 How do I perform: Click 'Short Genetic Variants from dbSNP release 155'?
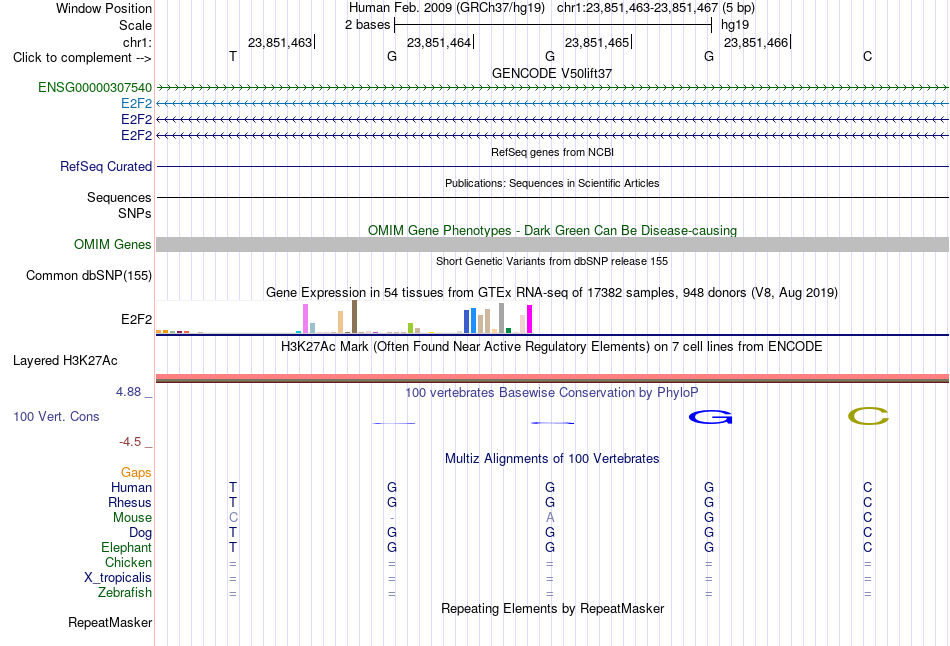[x=552, y=261]
